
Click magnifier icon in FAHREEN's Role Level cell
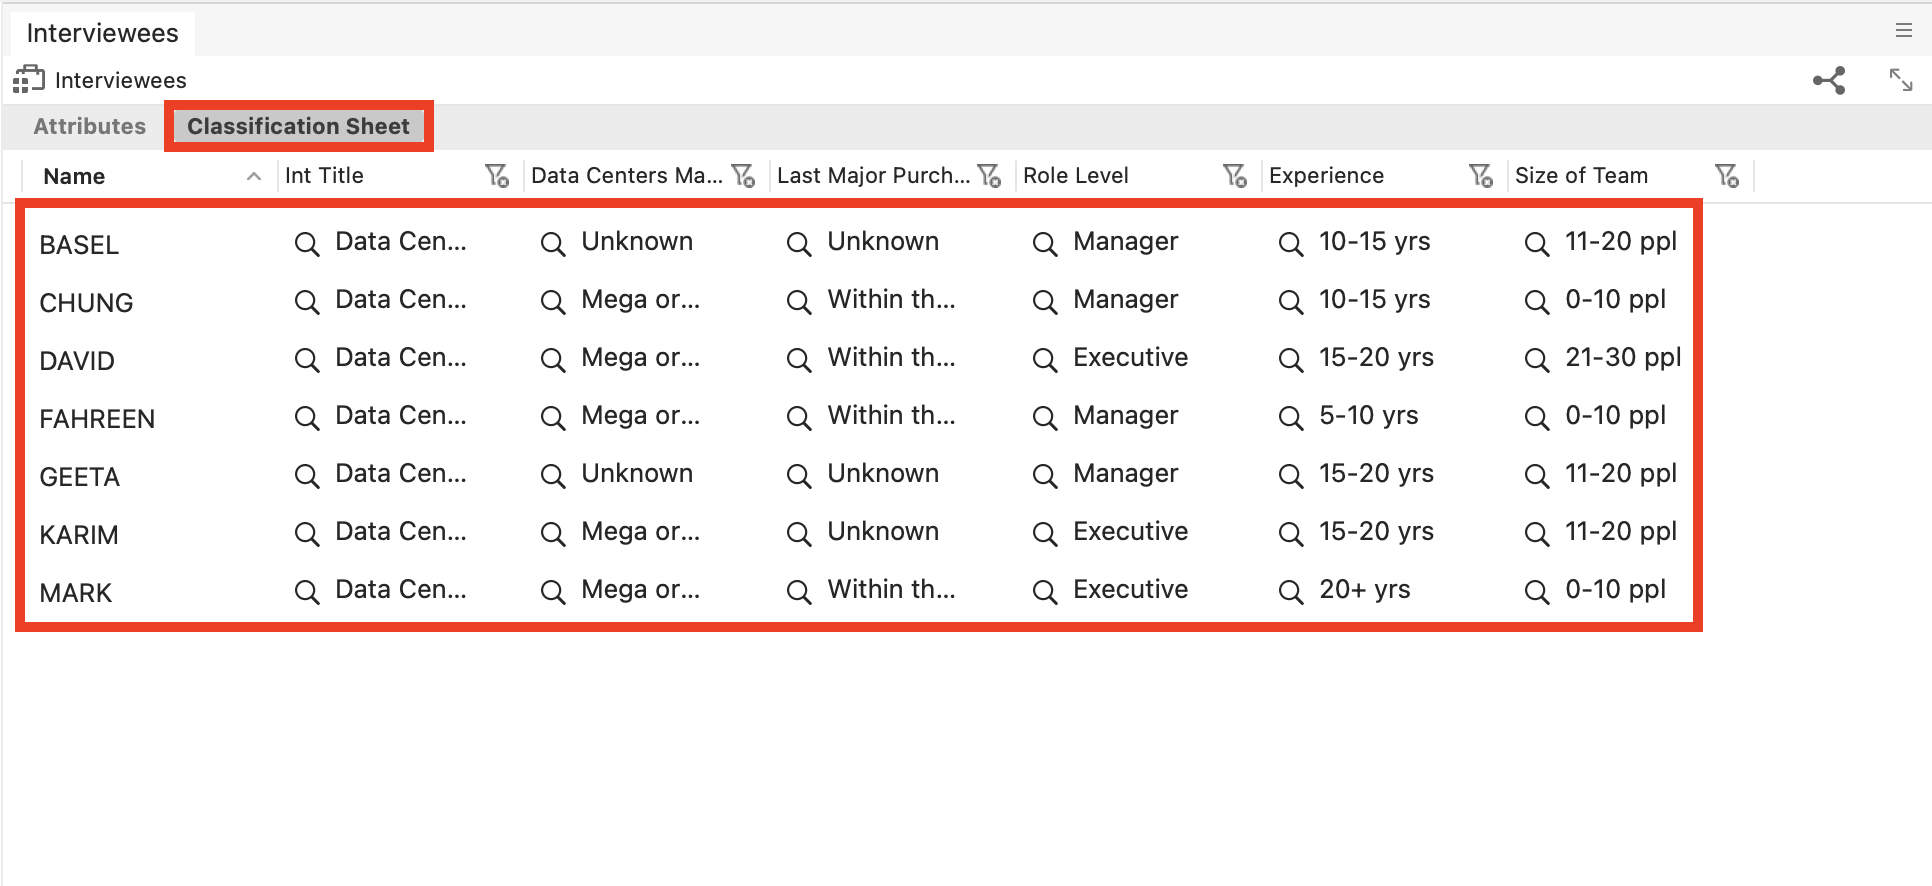pyautogui.click(x=1045, y=418)
